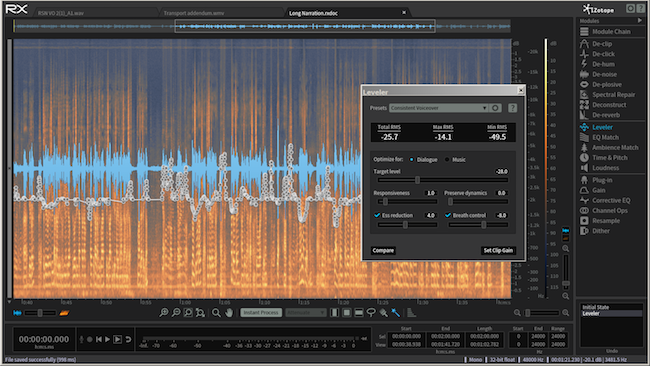Select the hand grab tool
Image resolution: width=650 pixels, height=366 pixels.
(x=229, y=313)
